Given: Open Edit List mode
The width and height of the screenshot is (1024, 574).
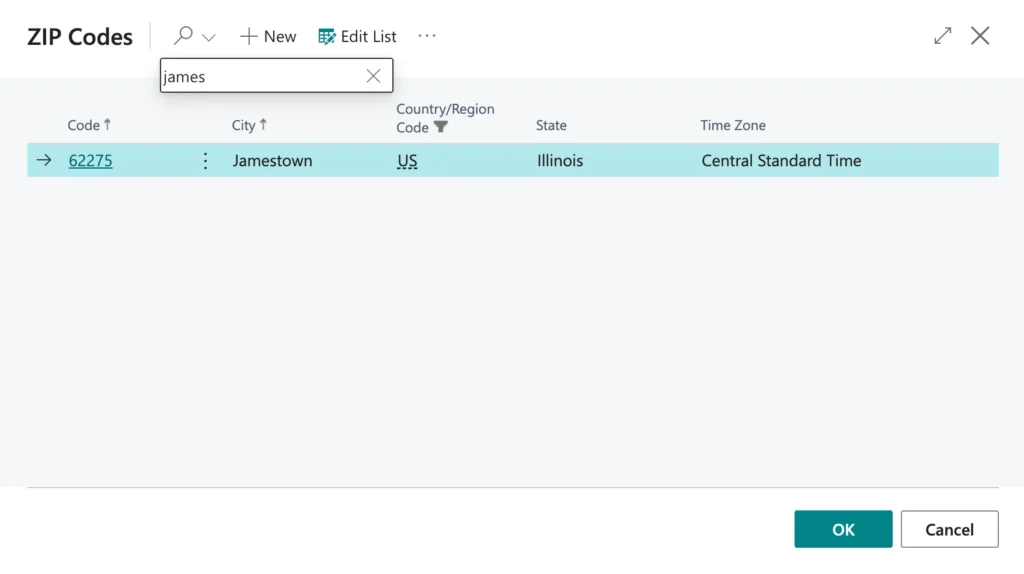Looking at the screenshot, I should [x=357, y=36].
